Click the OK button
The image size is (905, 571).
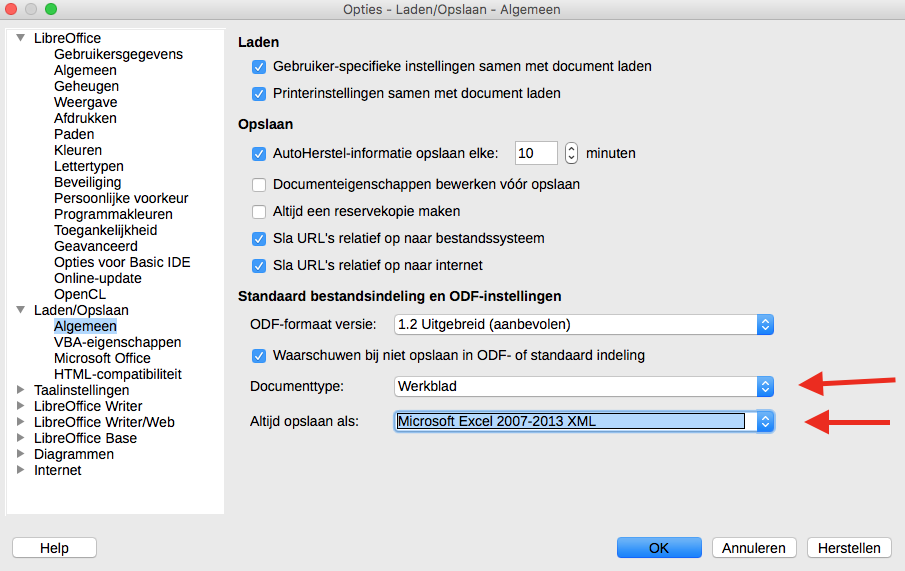pos(659,548)
